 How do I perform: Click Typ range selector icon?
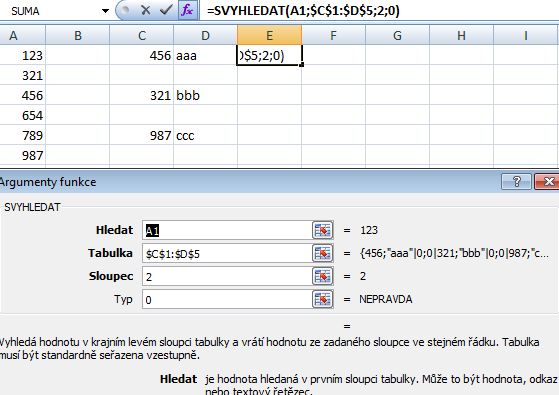click(x=323, y=299)
